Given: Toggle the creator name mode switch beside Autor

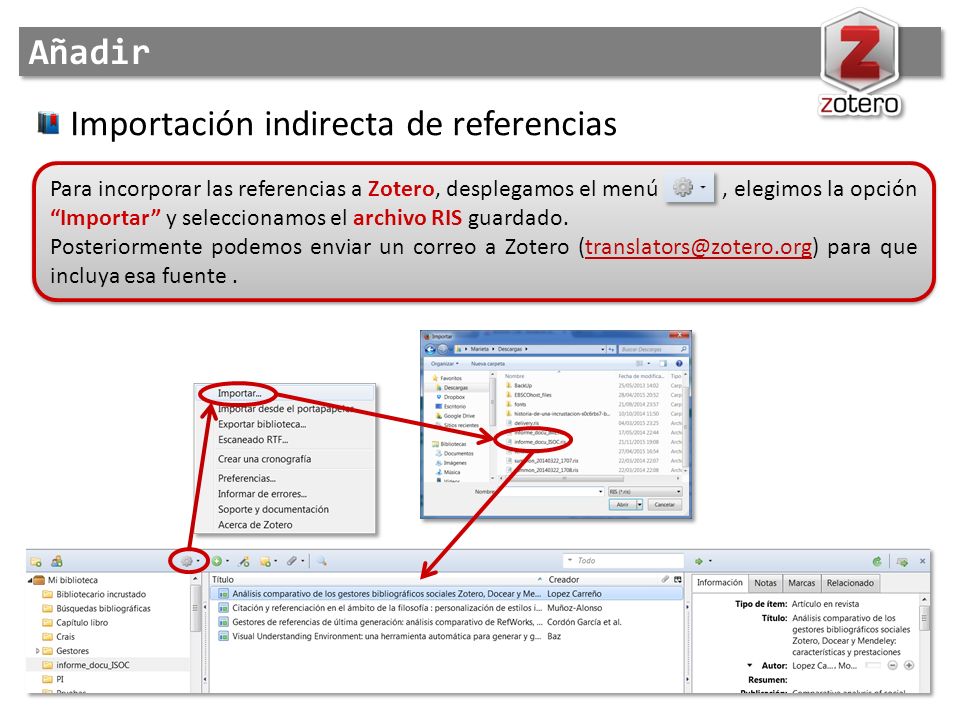Looking at the screenshot, I should [873, 666].
